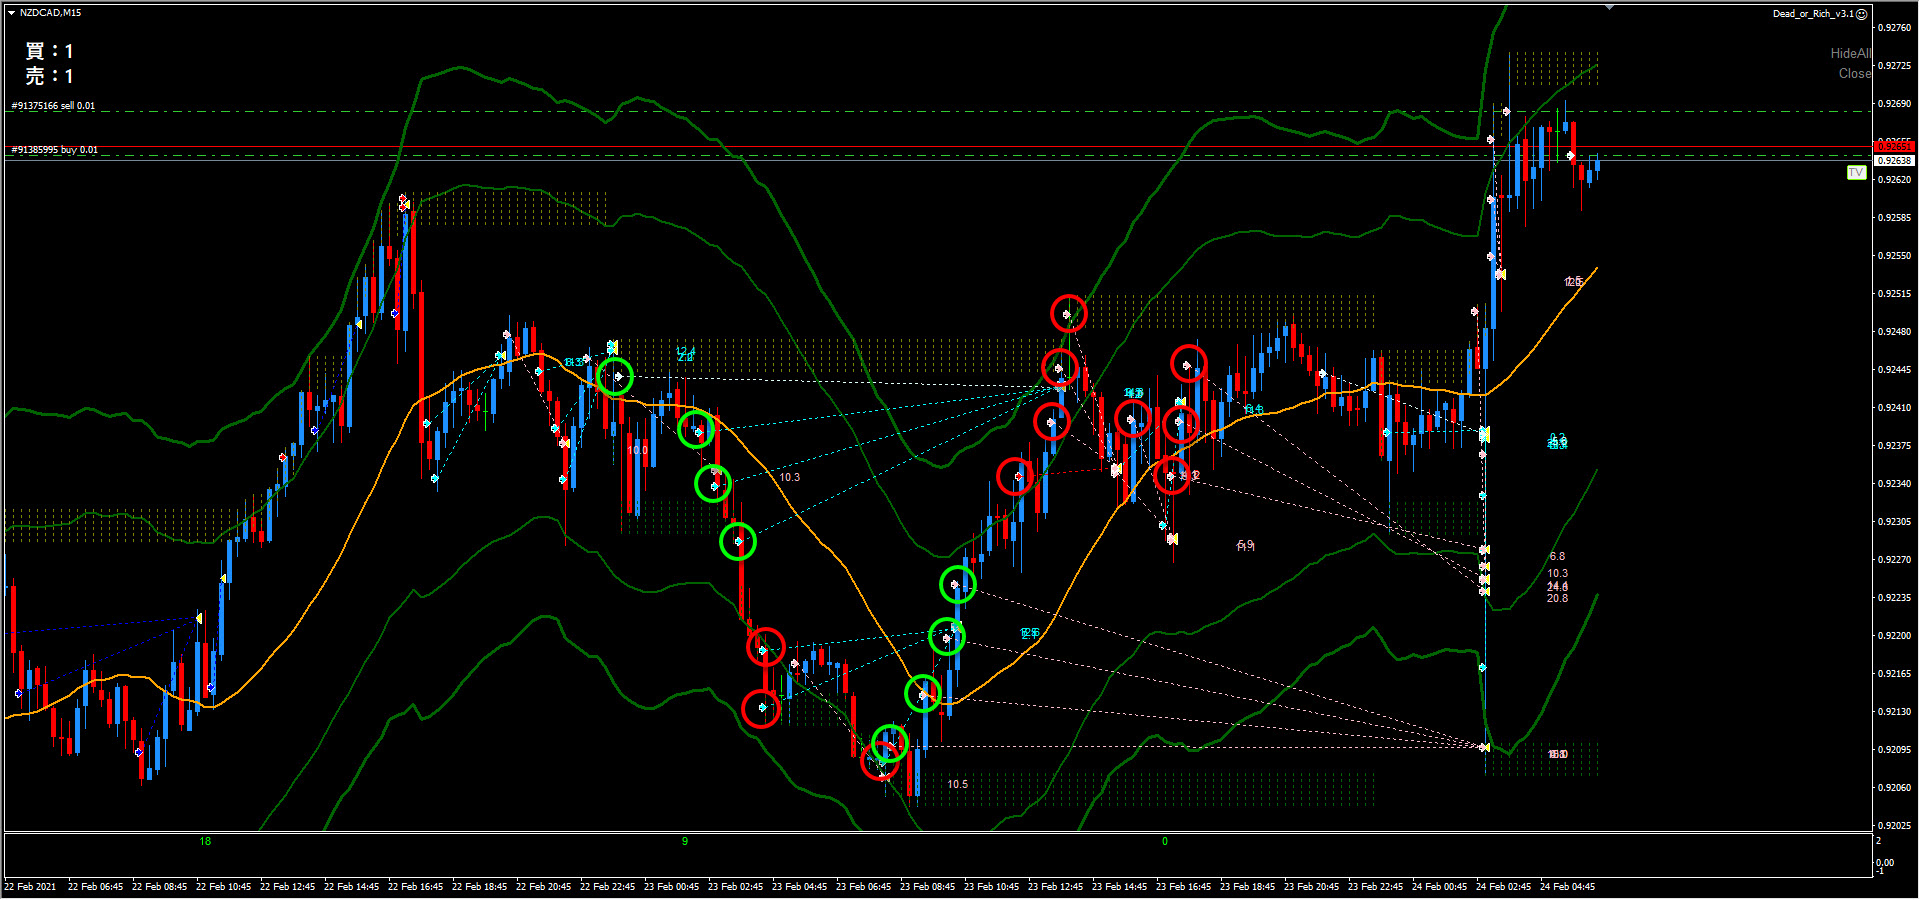1920x900 pixels.
Task: Click the TV label button
Action: pos(1856,172)
